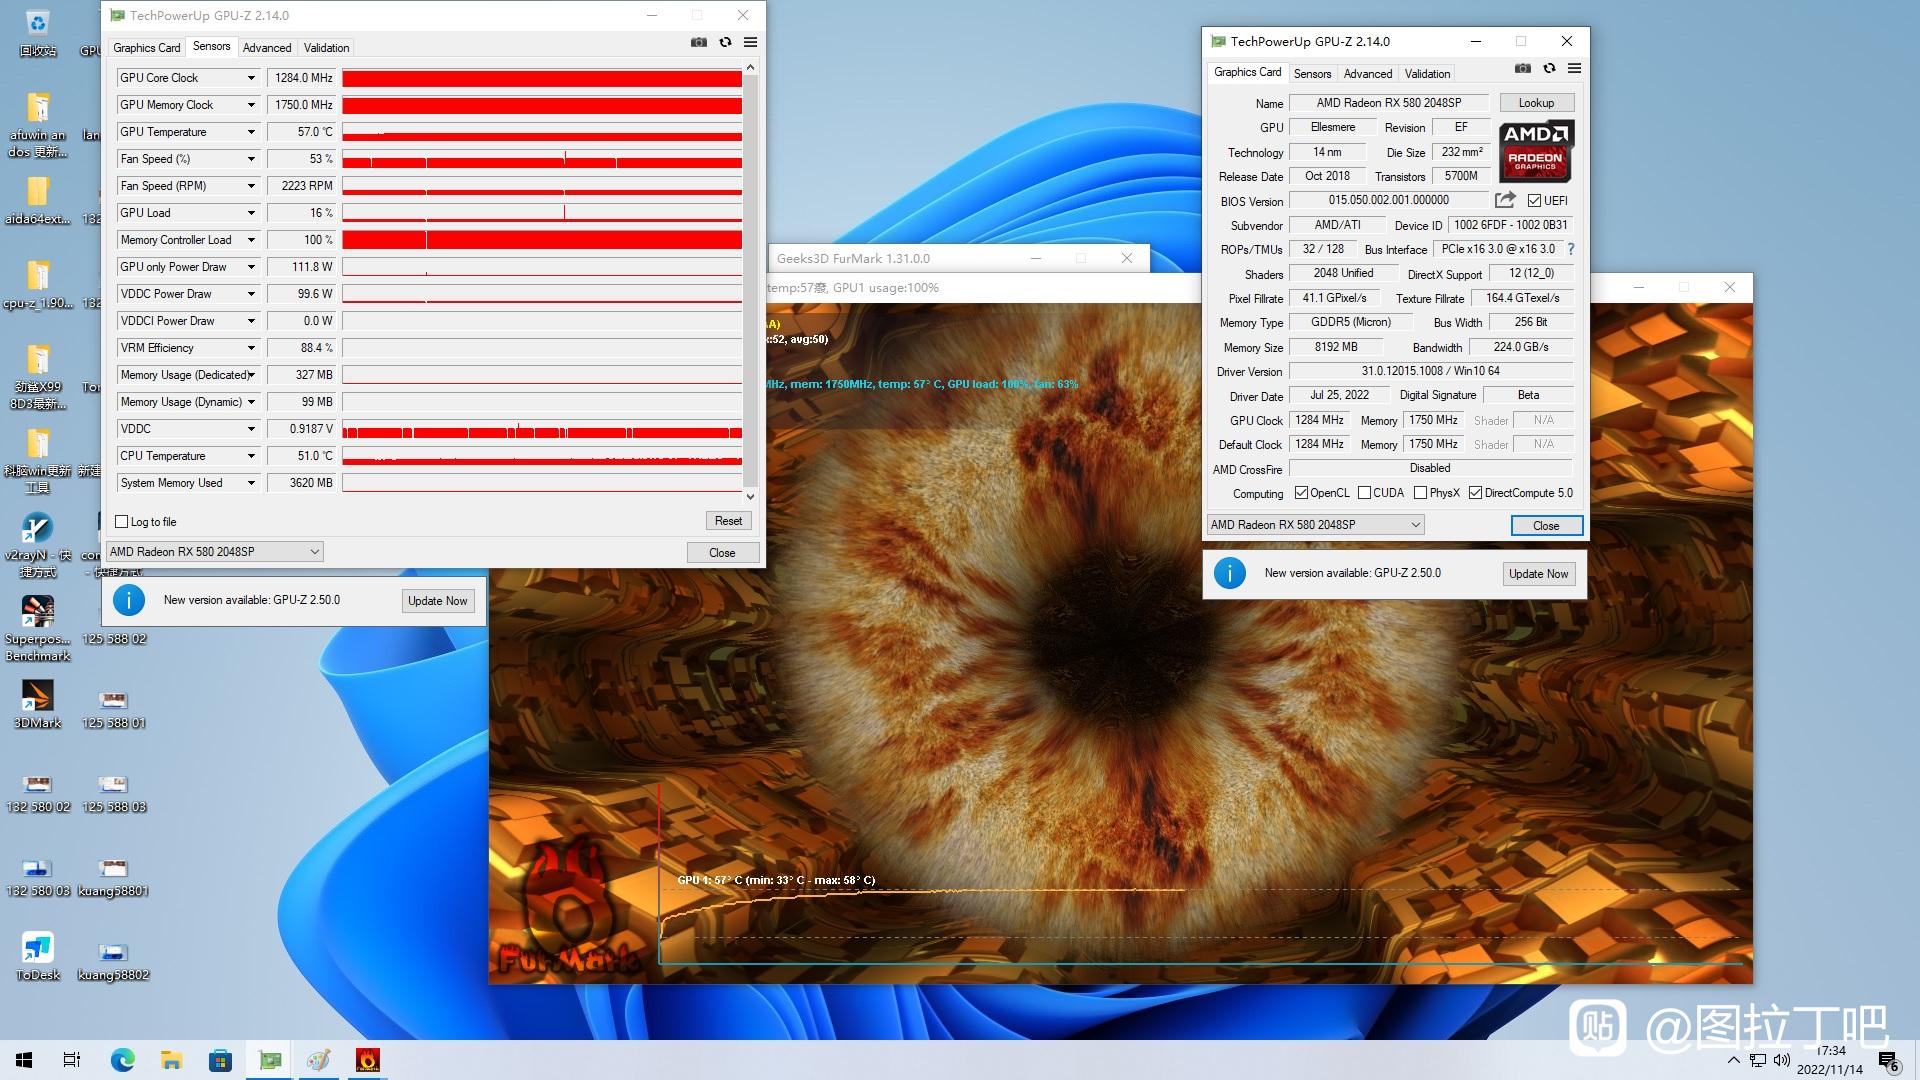Click the Reset button in Sensors window
The image size is (1920, 1080).
pyautogui.click(x=728, y=521)
